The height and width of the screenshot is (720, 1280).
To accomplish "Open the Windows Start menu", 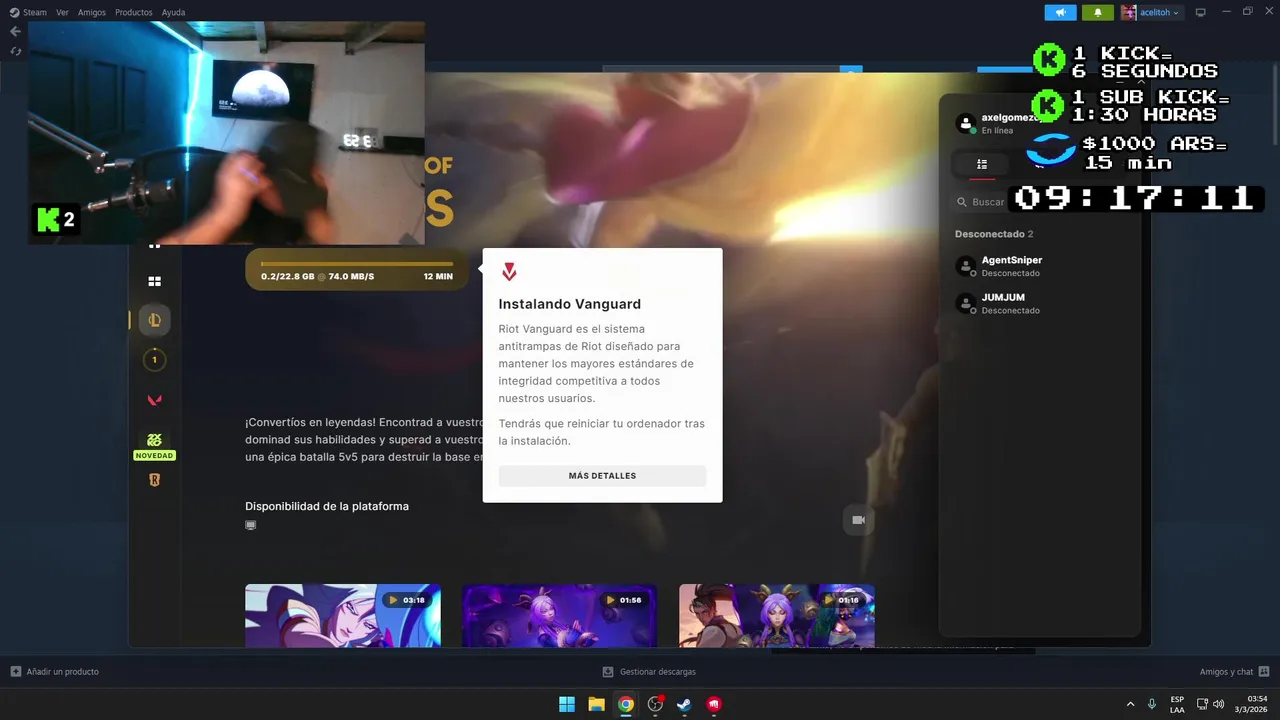I will click(x=567, y=704).
